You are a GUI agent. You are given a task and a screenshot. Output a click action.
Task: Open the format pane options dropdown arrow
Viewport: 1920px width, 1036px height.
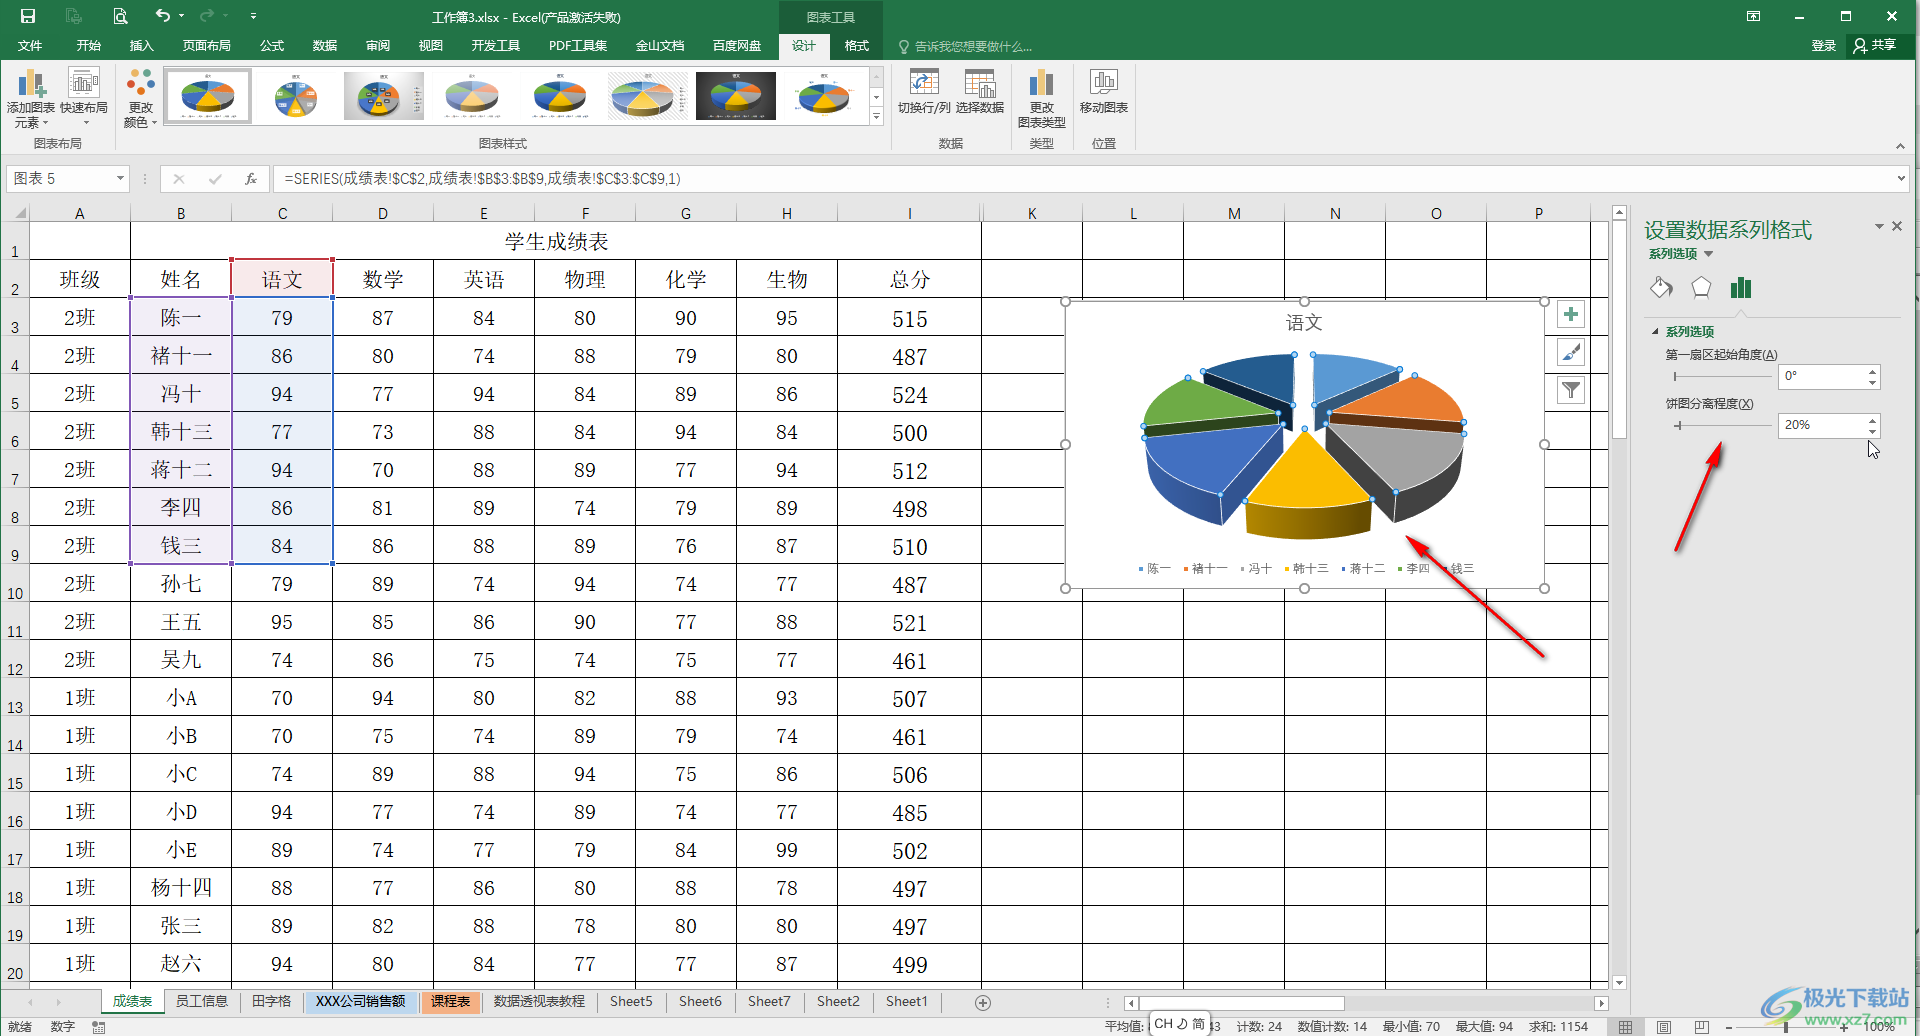click(1879, 227)
